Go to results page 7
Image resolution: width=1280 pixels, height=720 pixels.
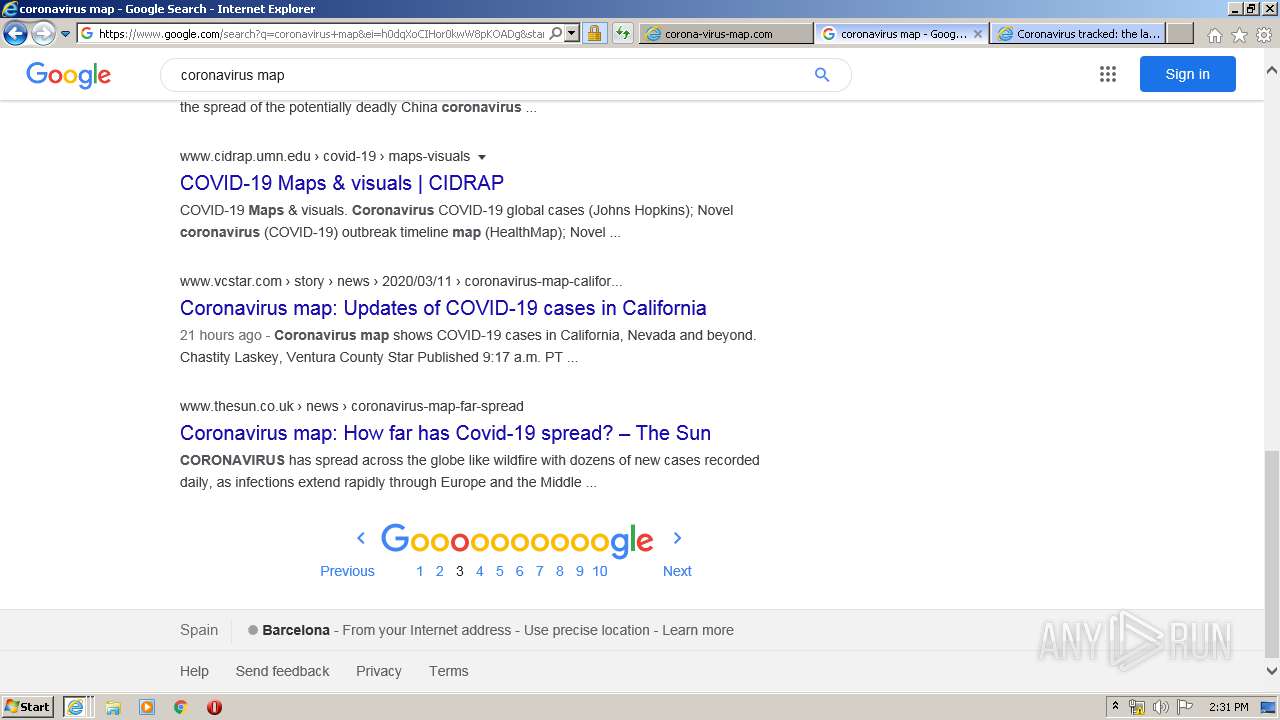pos(539,571)
